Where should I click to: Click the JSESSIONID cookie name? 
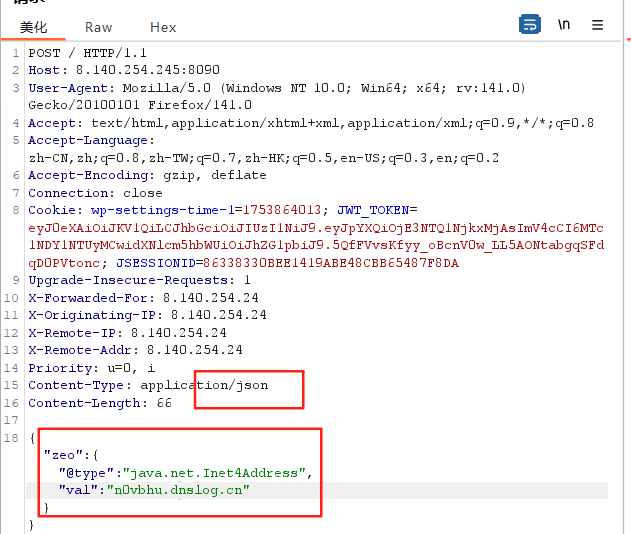pyautogui.click(x=156, y=263)
